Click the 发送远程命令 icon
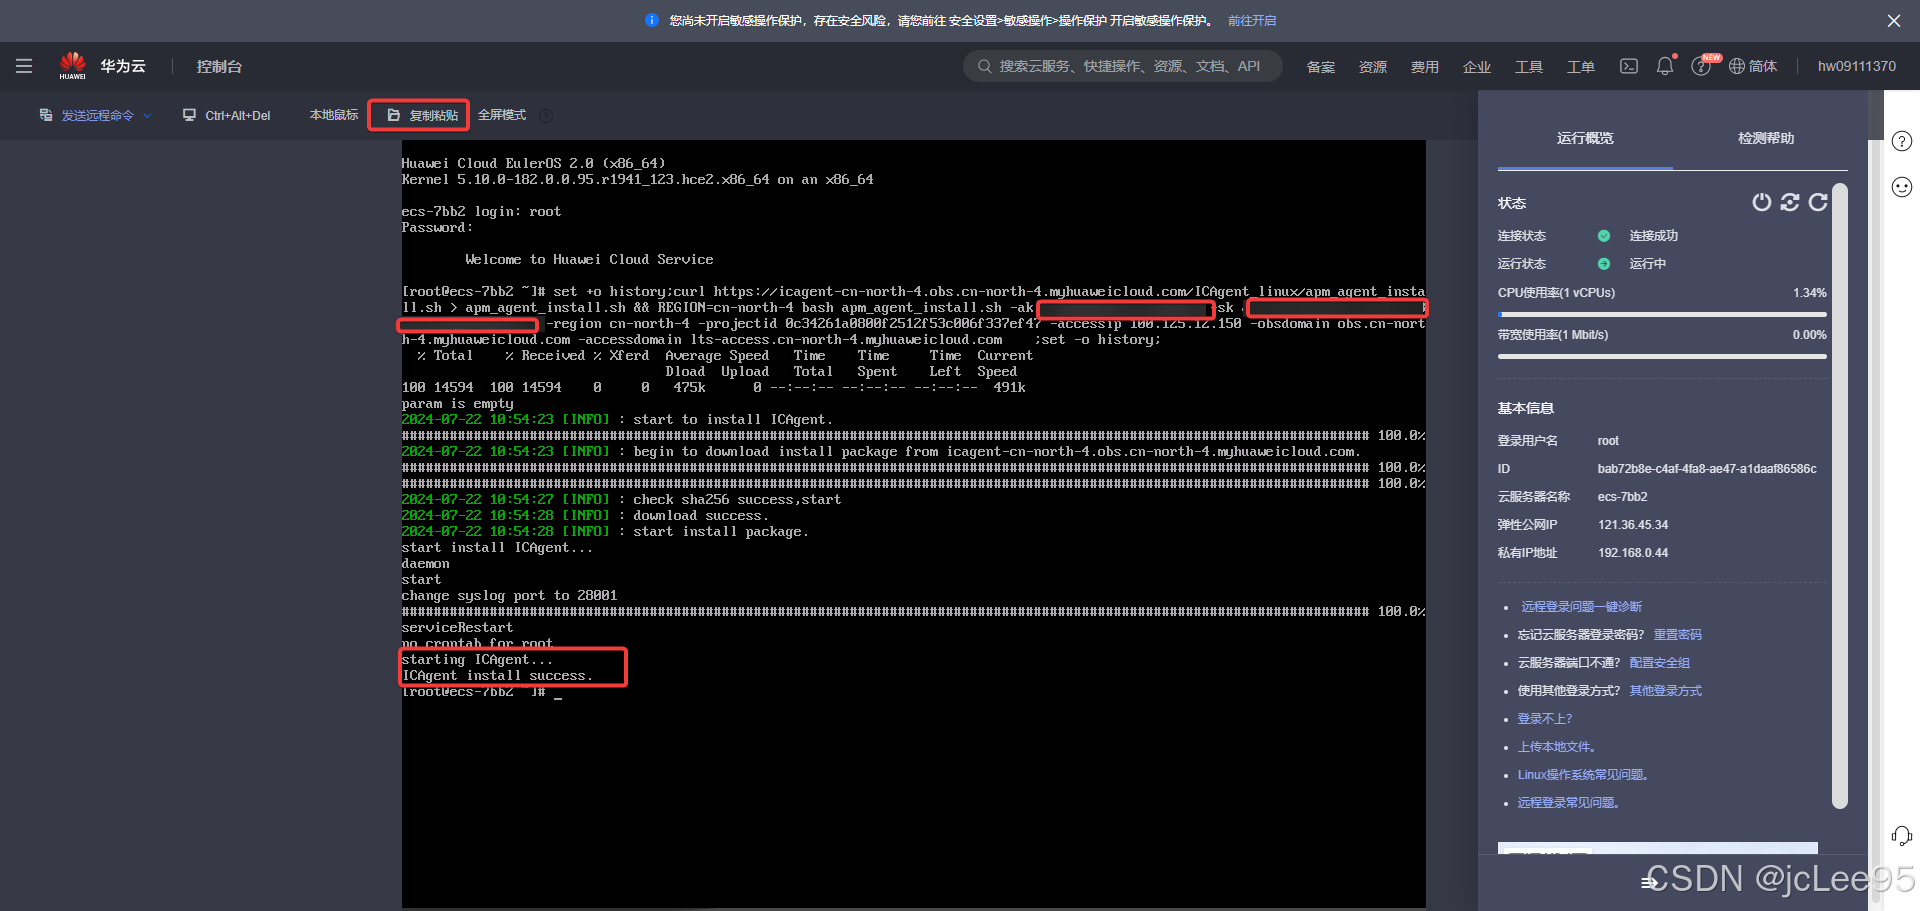The image size is (1920, 911). click(46, 115)
